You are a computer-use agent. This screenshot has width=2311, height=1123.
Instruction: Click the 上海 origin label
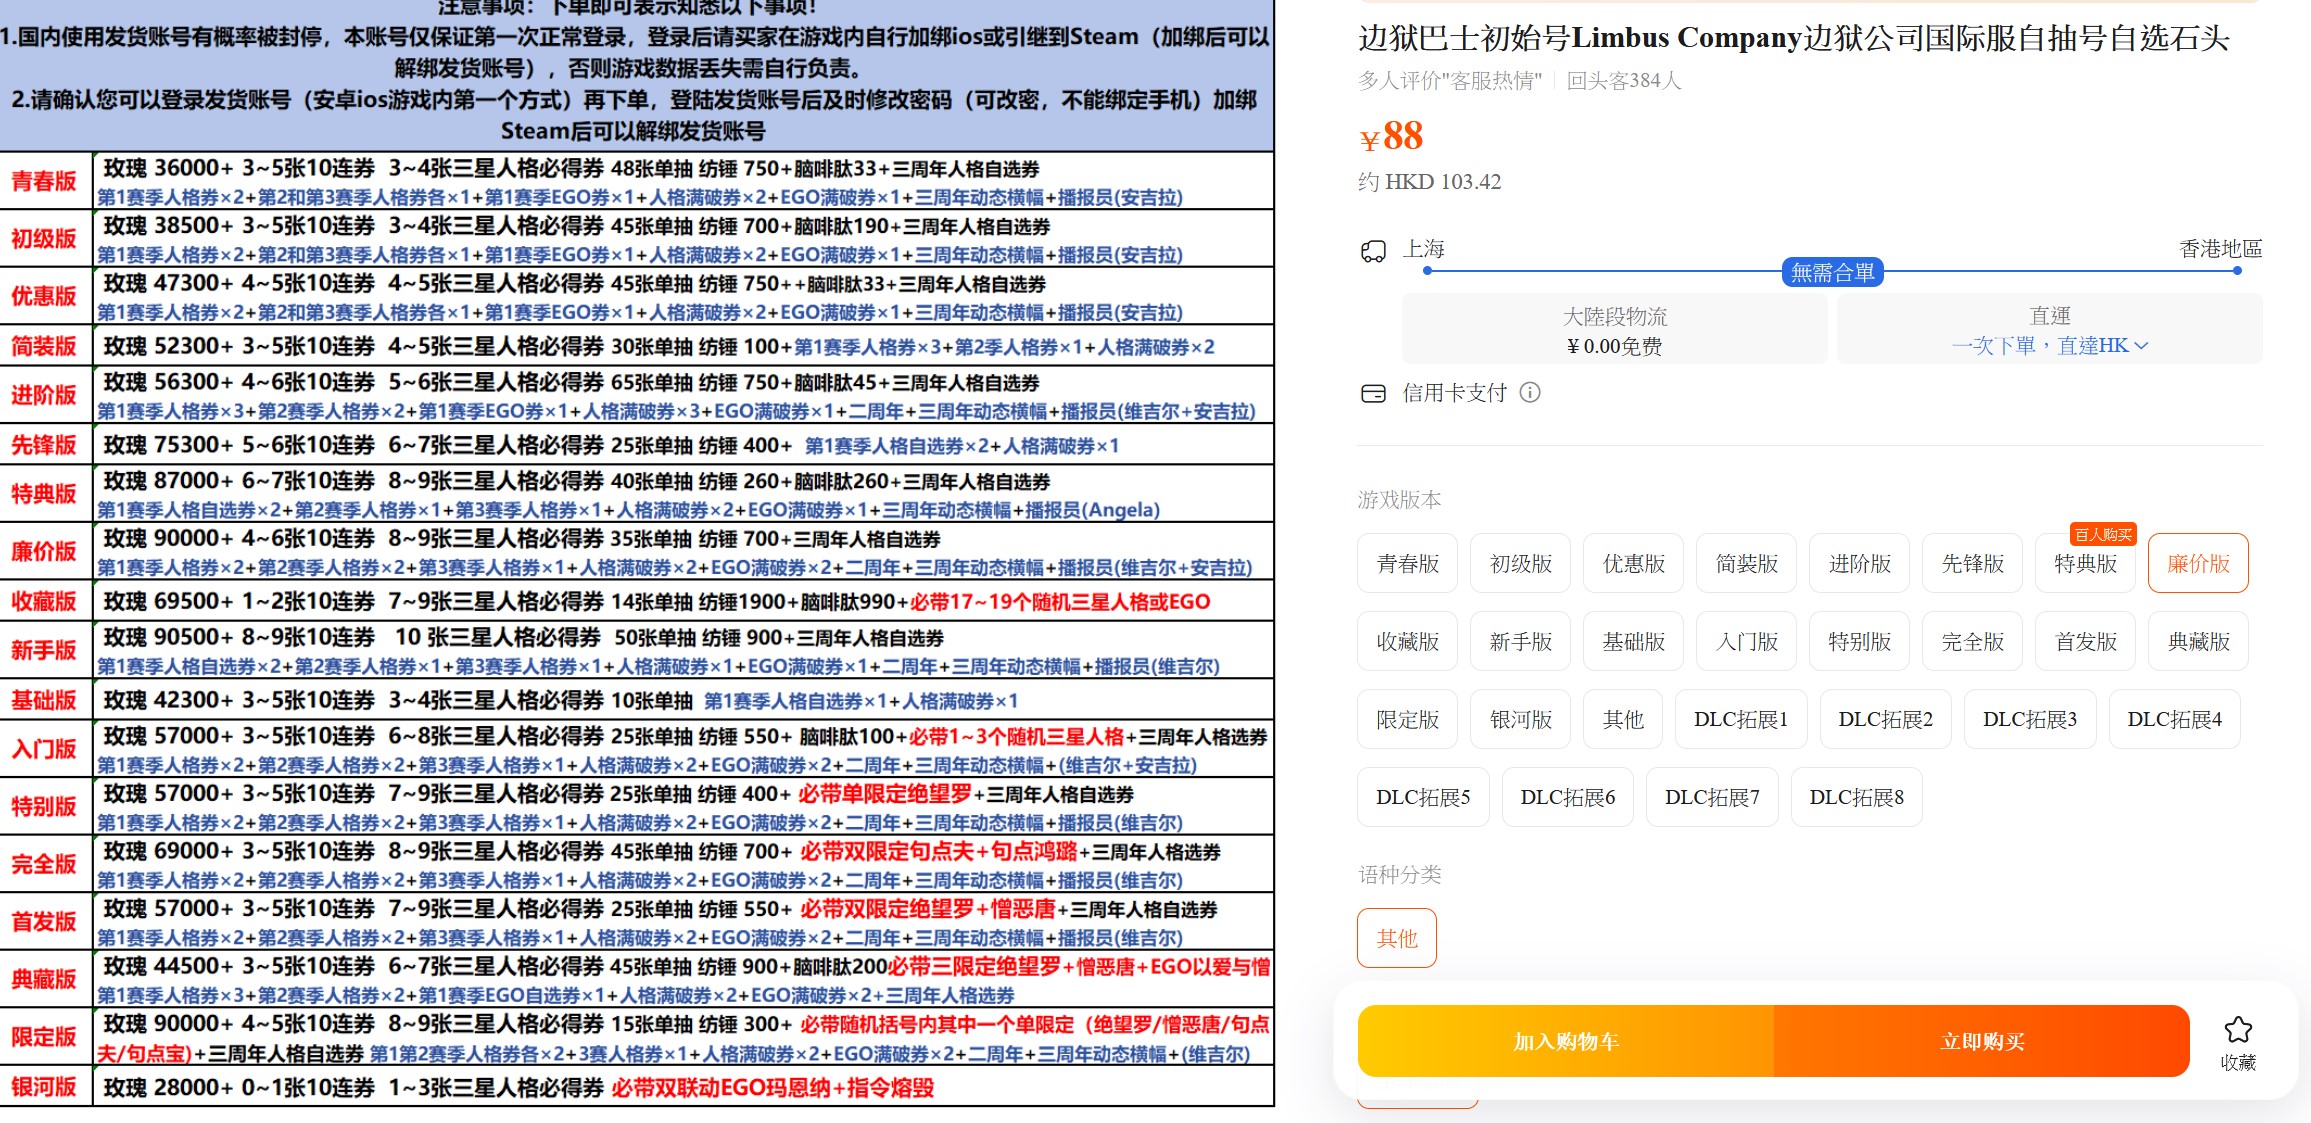1424,249
